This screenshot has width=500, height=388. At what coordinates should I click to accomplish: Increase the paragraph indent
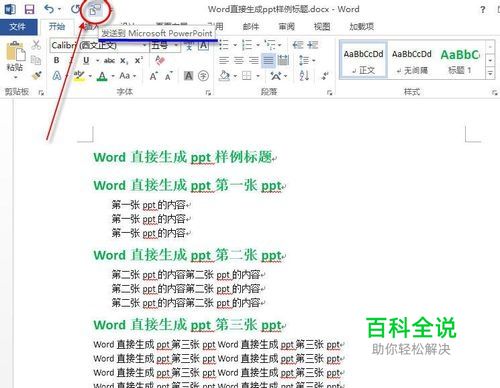coord(313,45)
